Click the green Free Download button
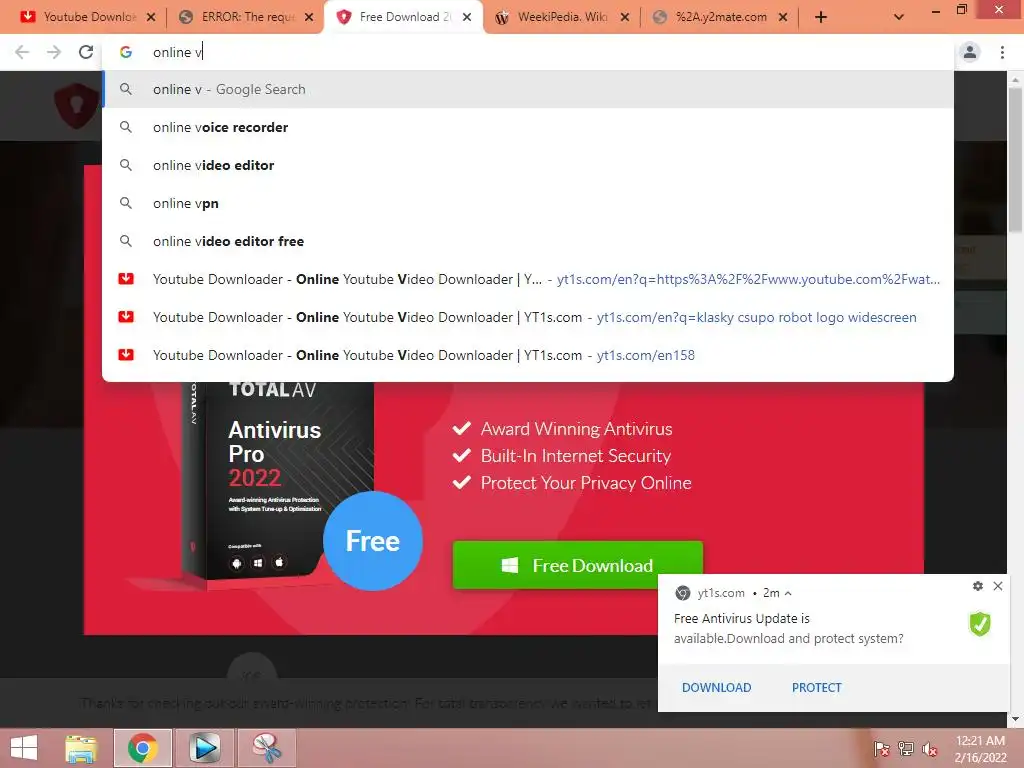This screenshot has height=768, width=1024. click(x=577, y=565)
